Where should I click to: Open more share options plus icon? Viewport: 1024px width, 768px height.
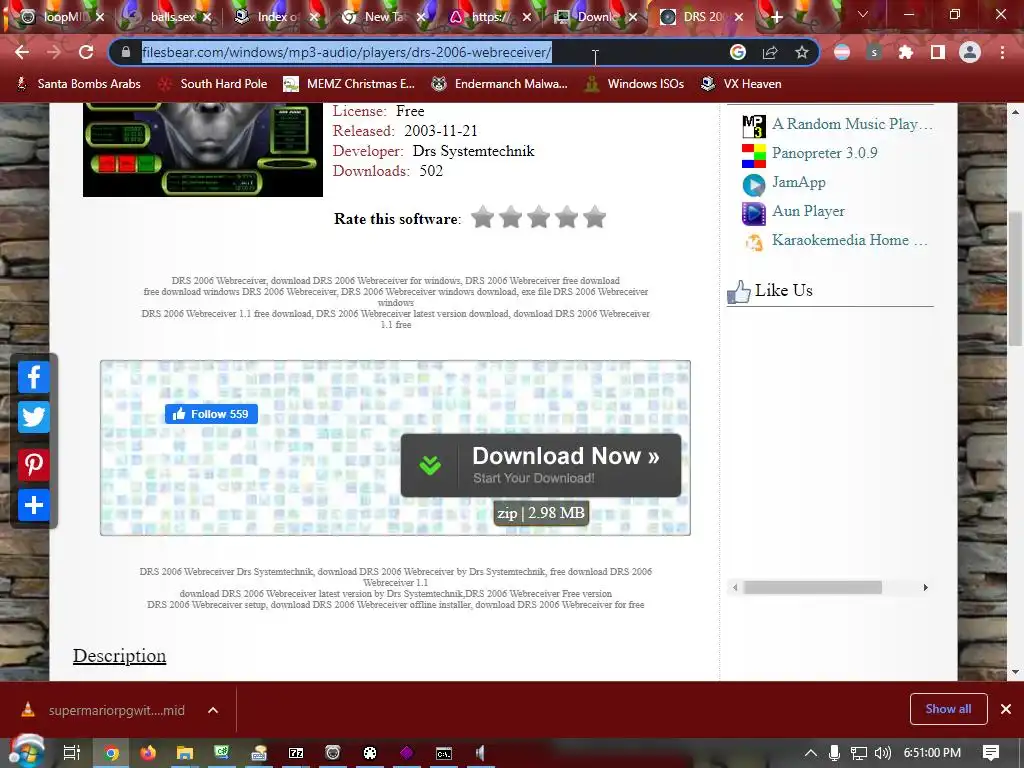point(34,505)
